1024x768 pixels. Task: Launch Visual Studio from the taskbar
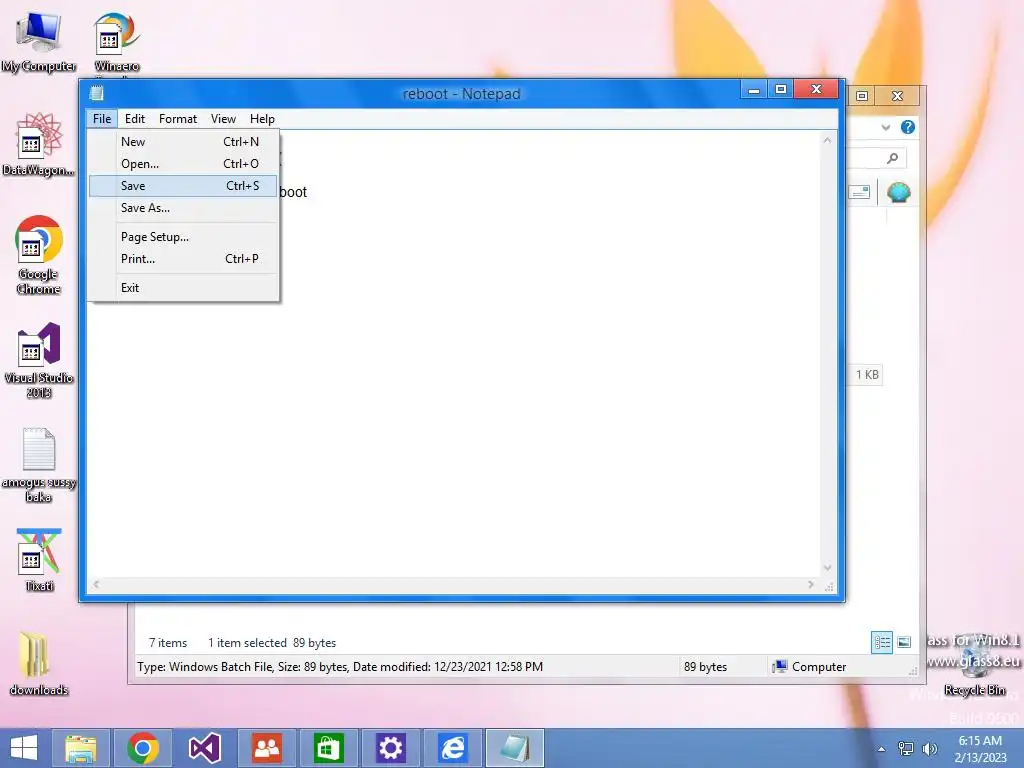[204, 748]
